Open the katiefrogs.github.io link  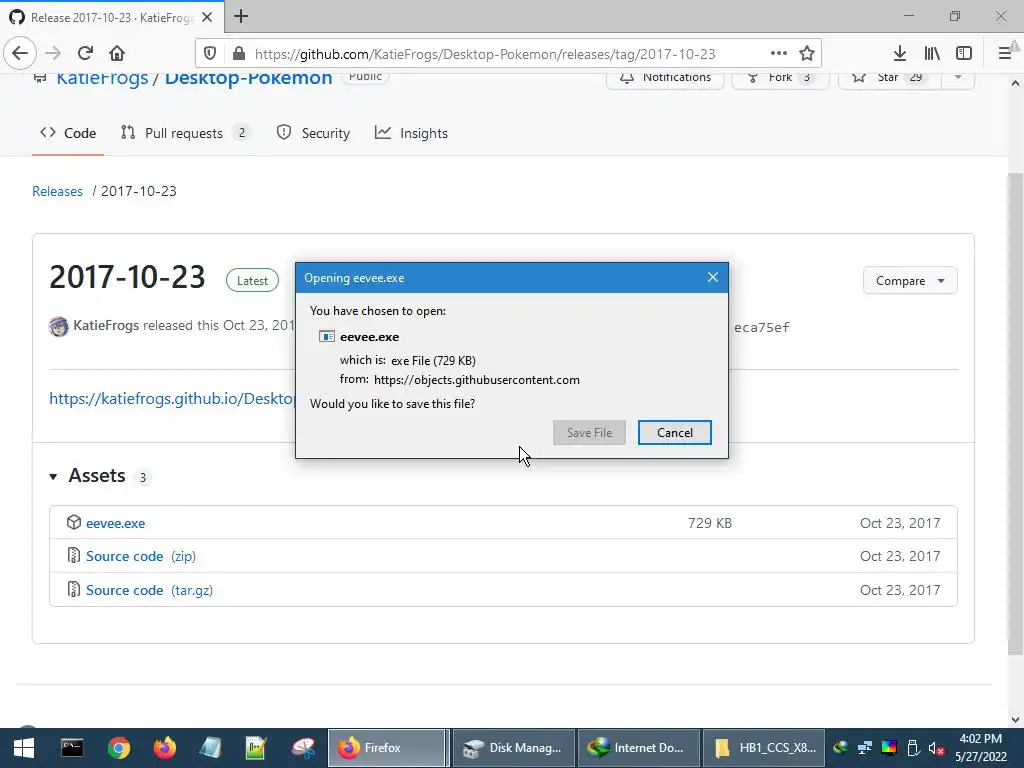pyautogui.click(x=172, y=398)
